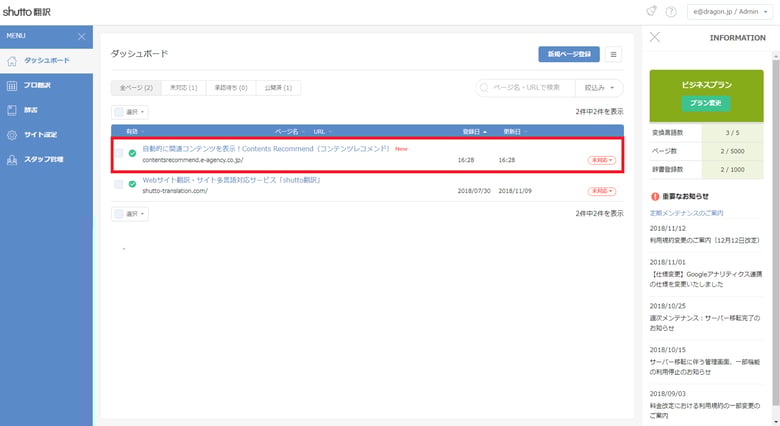Click the hamburger menu icon beside 新規ページ登録
Viewport: 780px width, 426px height.
613,54
